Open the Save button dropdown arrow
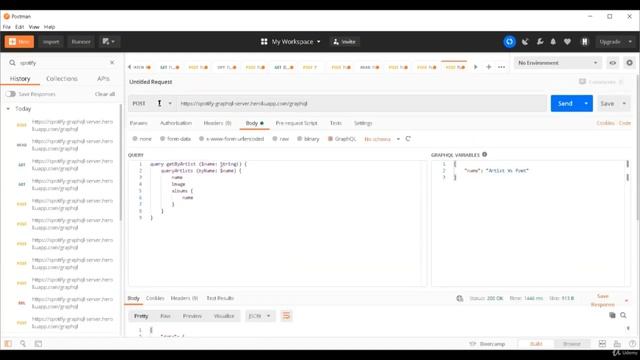 (624, 103)
